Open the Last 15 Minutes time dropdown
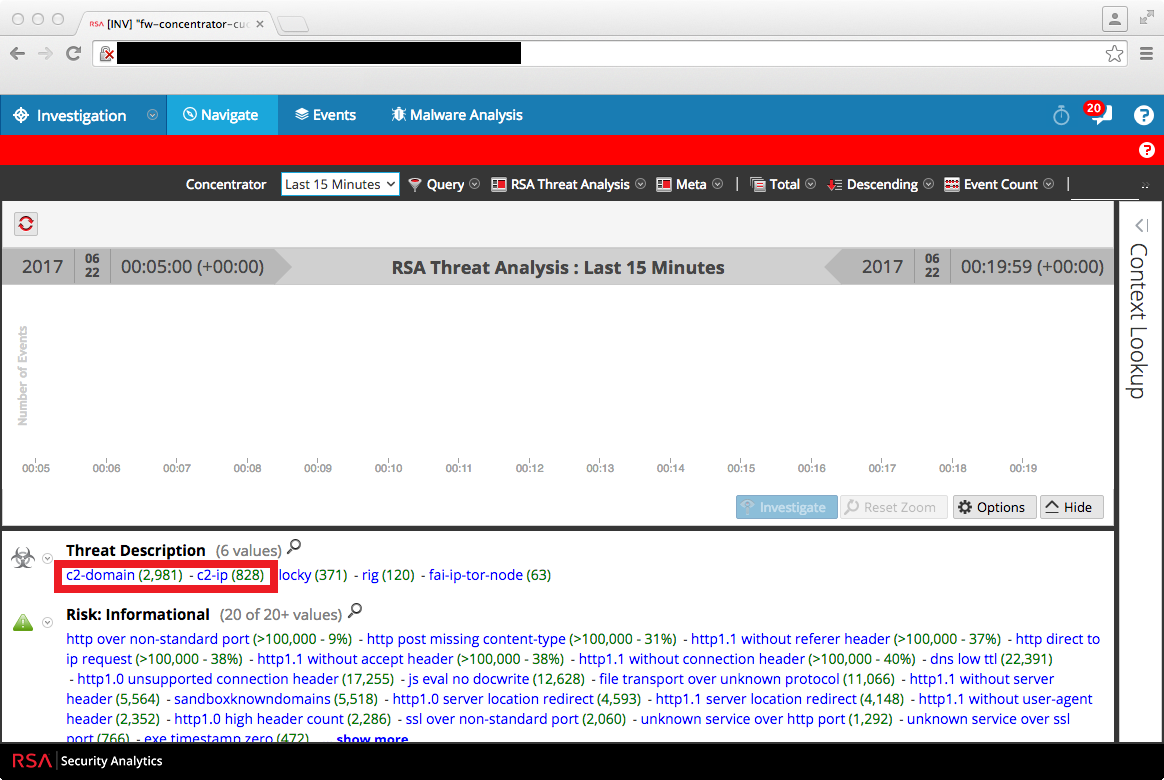 click(340, 184)
